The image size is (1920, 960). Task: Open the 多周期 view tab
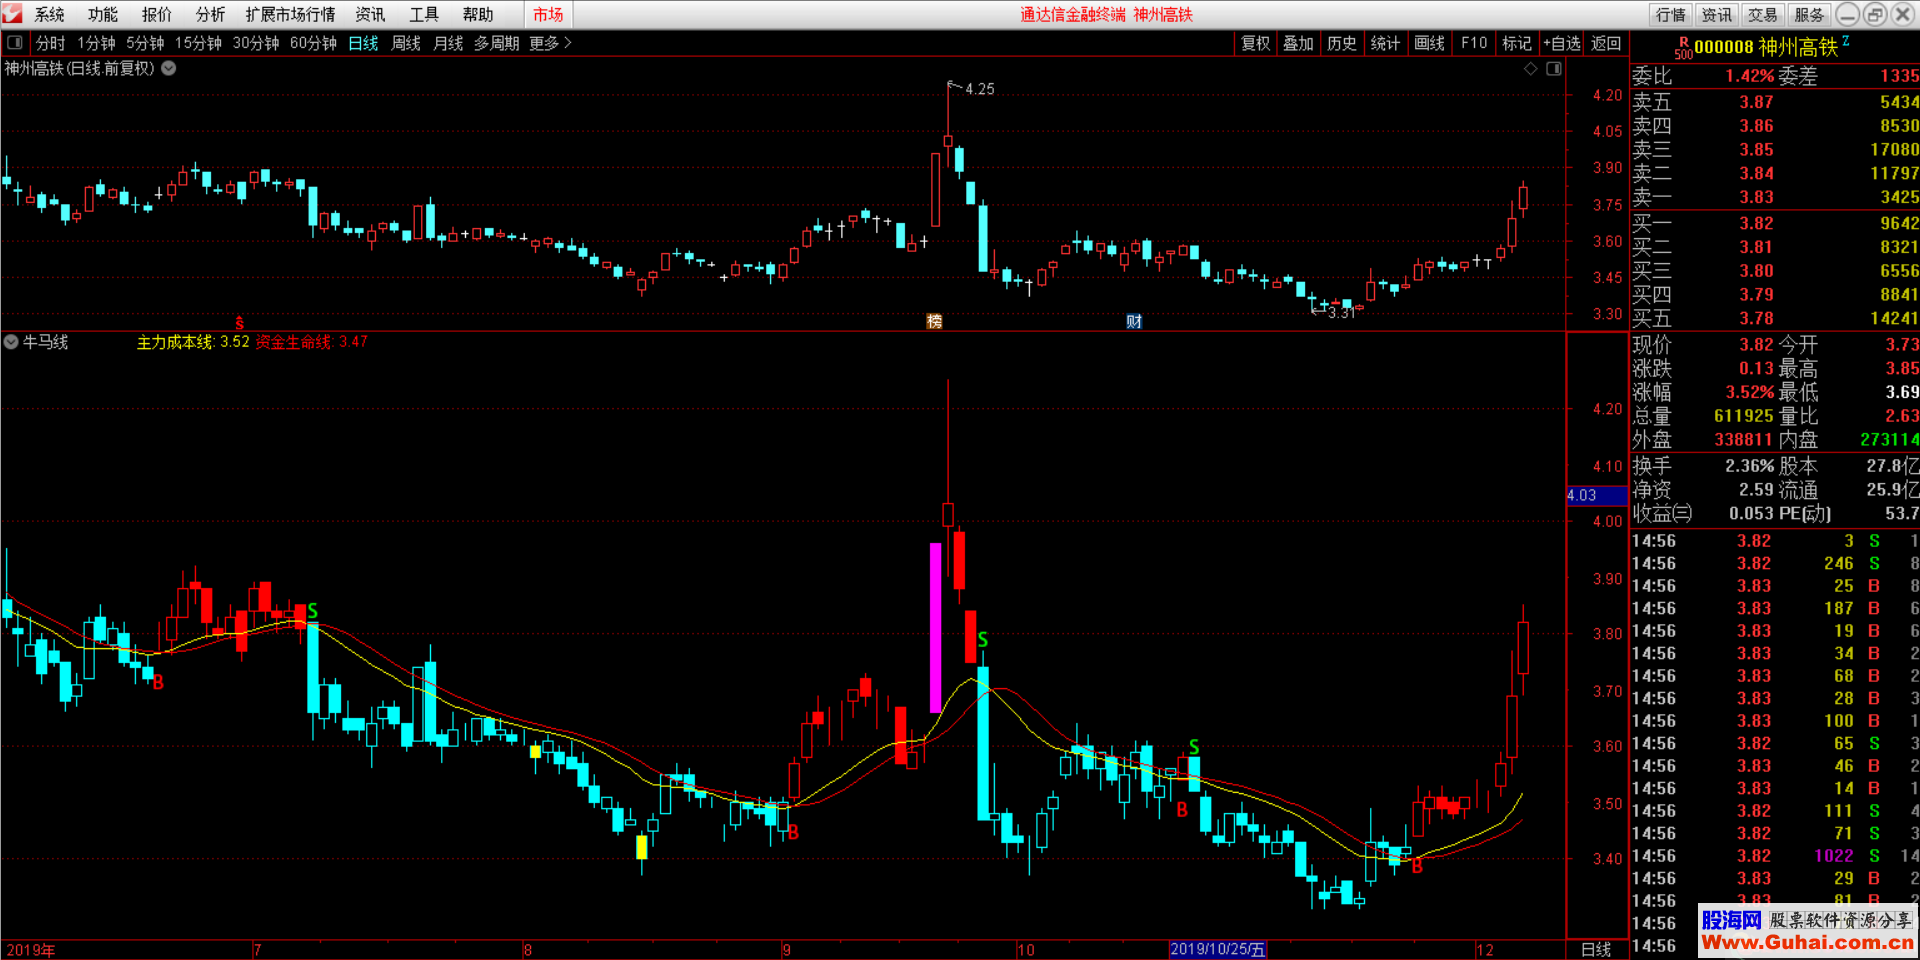click(496, 43)
